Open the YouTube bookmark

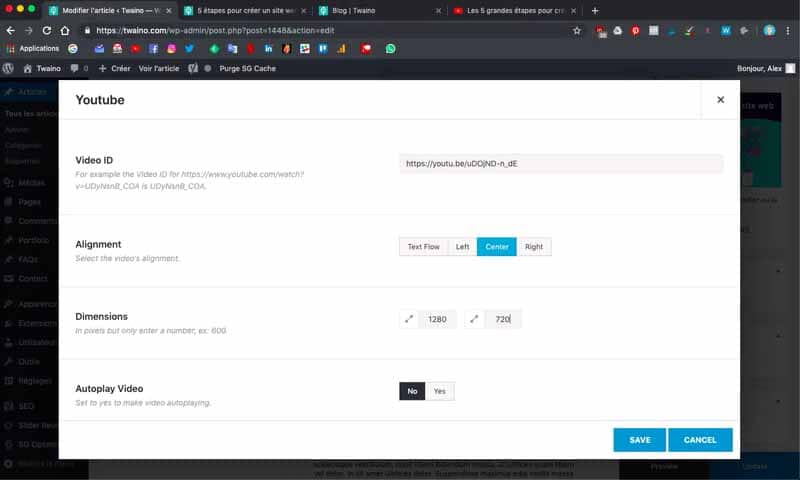135,49
